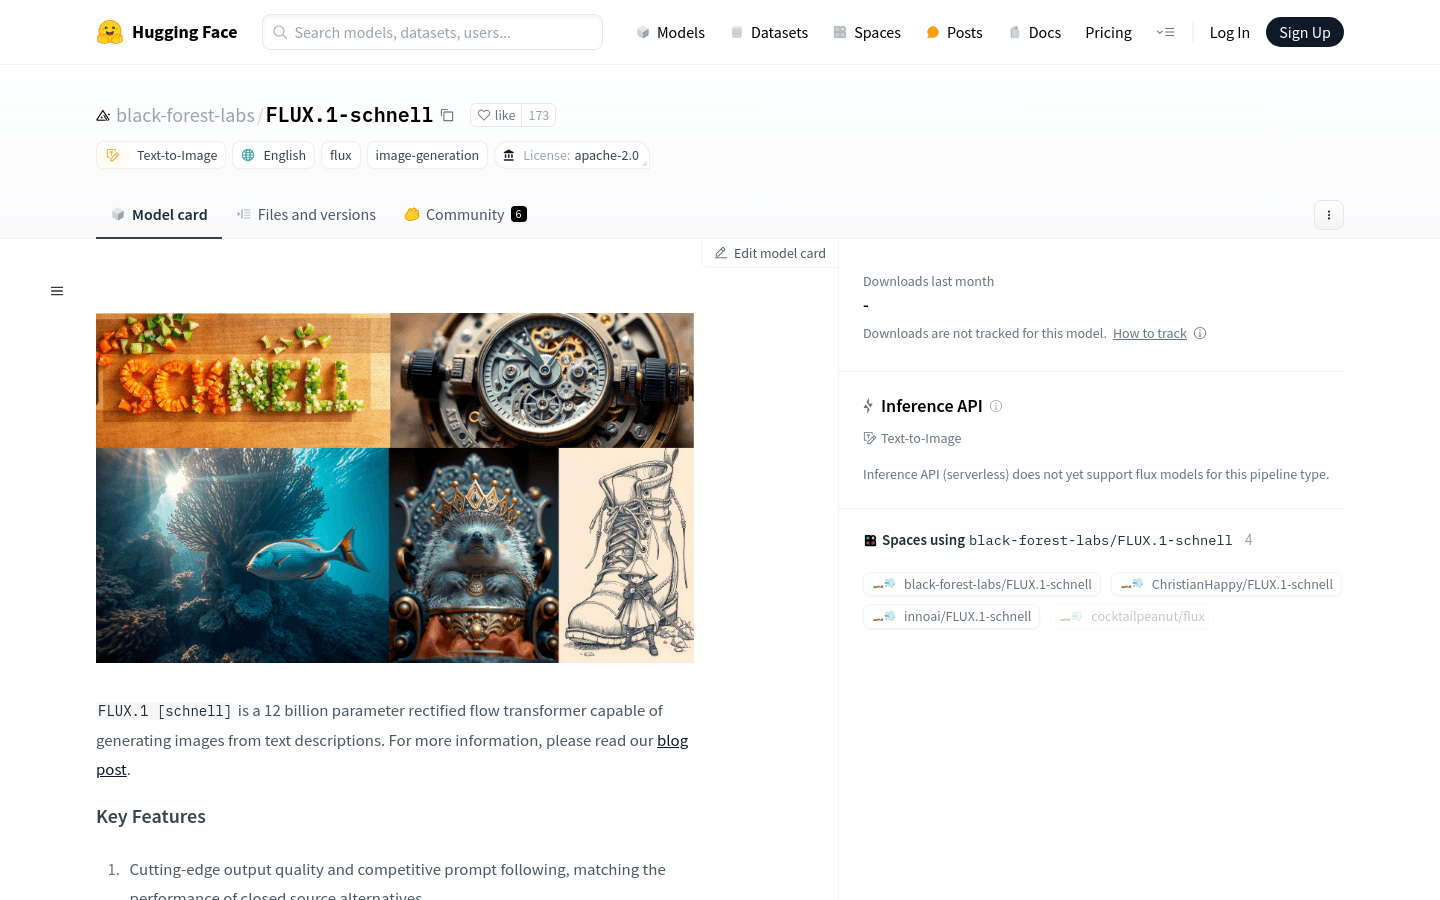Click Log In link
The width and height of the screenshot is (1440, 900).
[1229, 32]
